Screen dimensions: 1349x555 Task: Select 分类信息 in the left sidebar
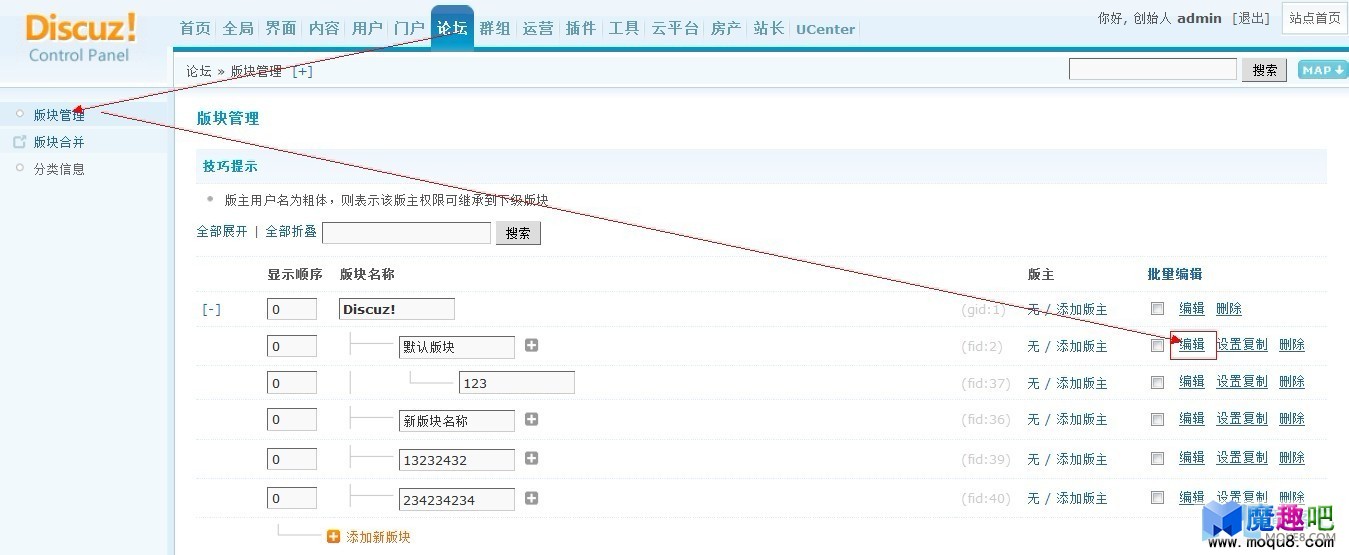[x=59, y=169]
